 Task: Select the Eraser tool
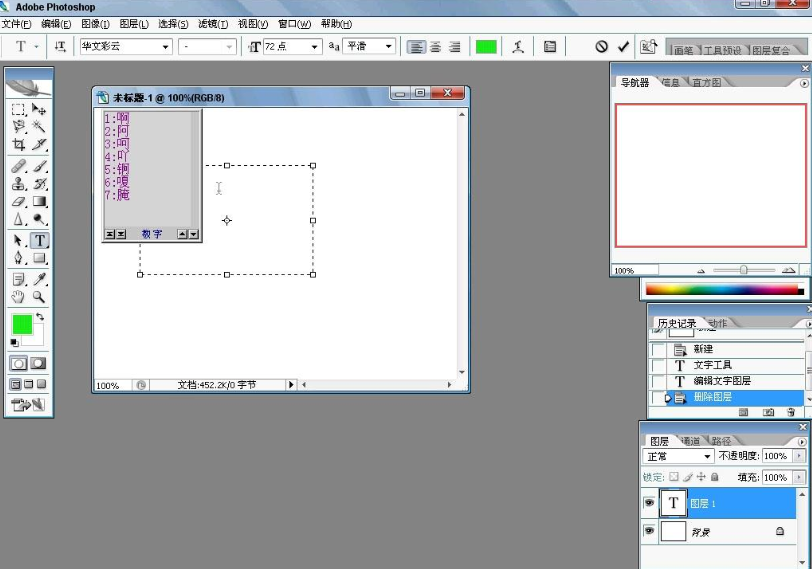[x=18, y=201]
